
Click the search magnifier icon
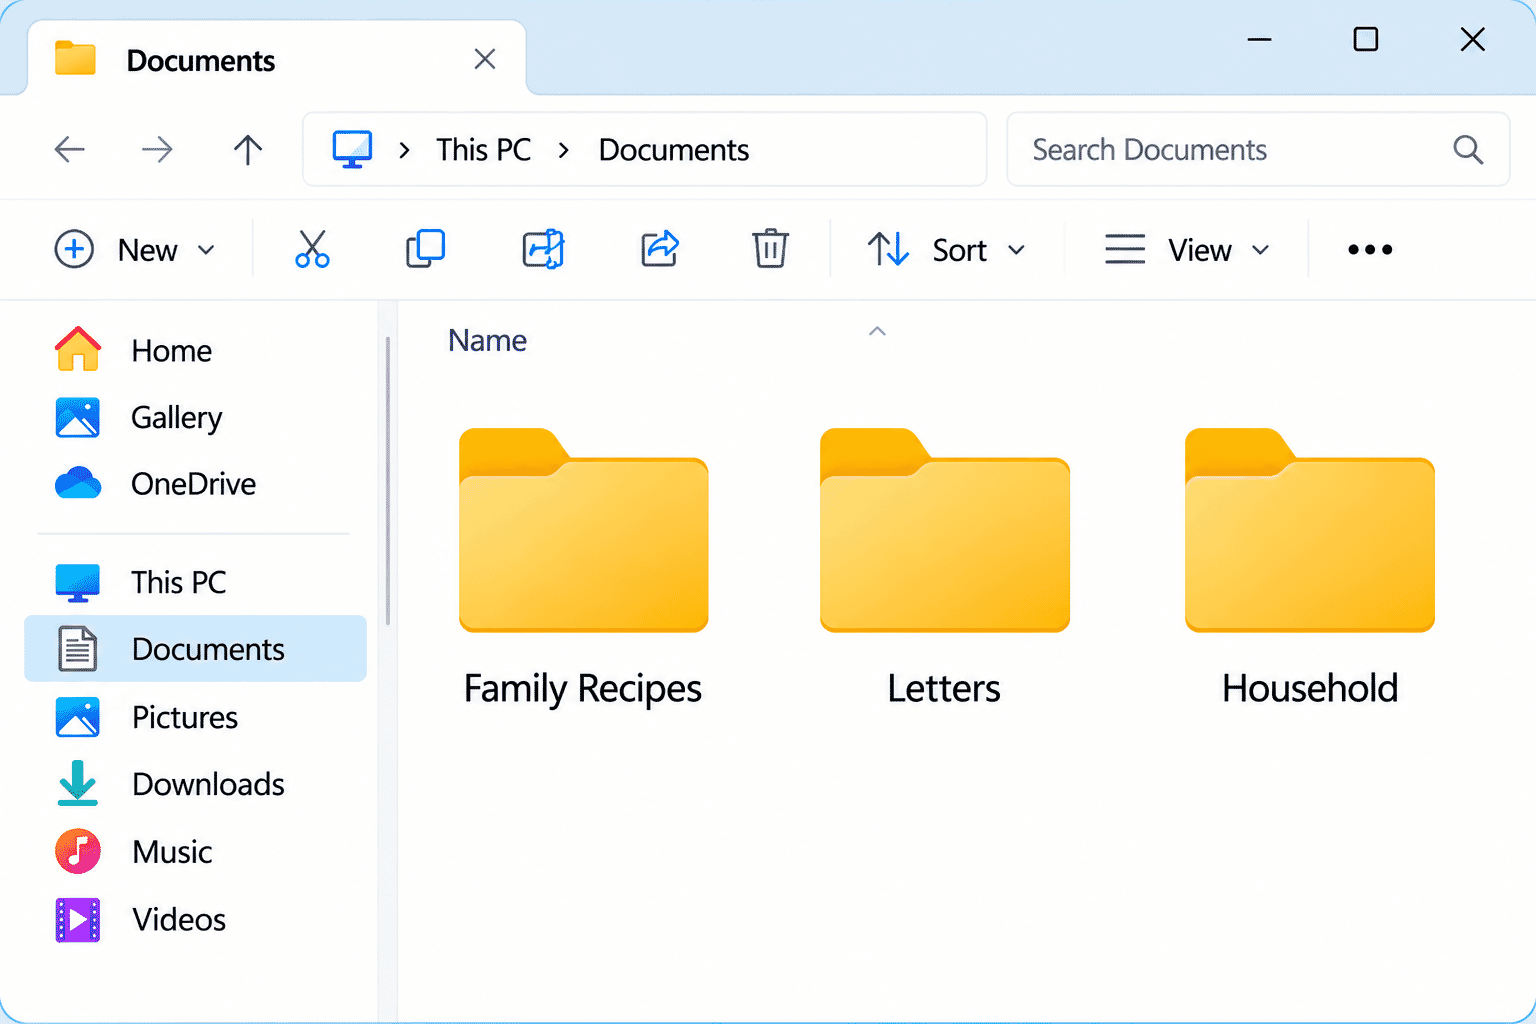(x=1467, y=150)
